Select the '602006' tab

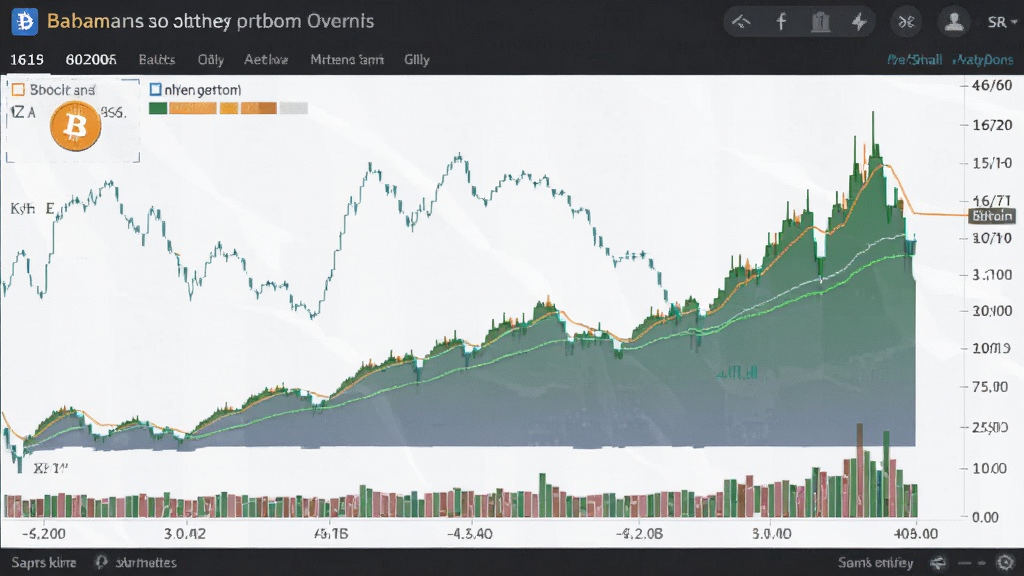tap(91, 59)
